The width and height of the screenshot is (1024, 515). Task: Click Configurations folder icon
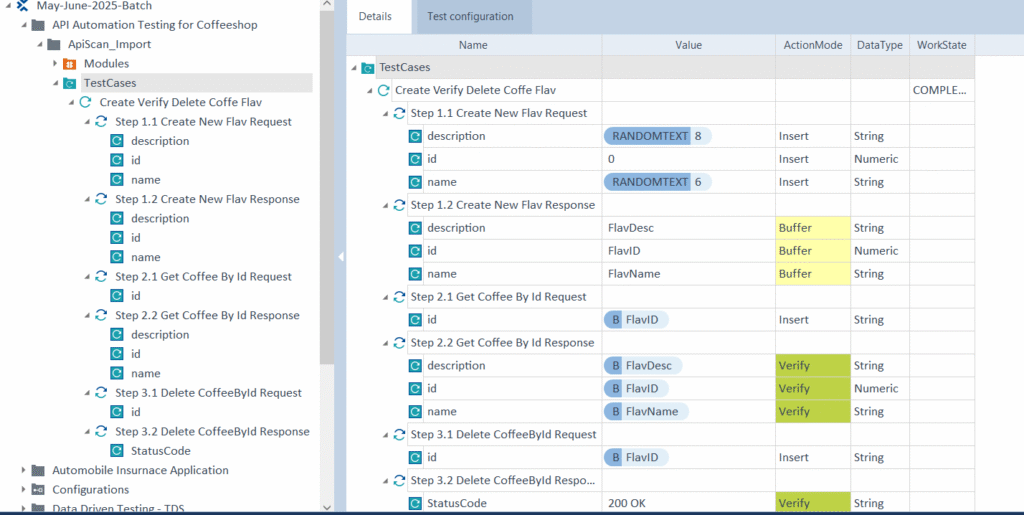38,490
